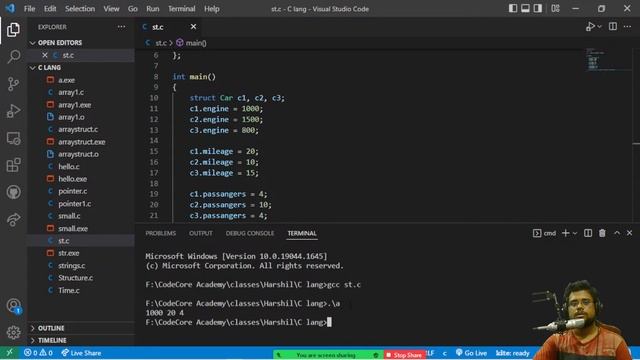This screenshot has height=360, width=640.
Task: Open the Explorer view in activity bar
Action: pyautogui.click(x=13, y=30)
